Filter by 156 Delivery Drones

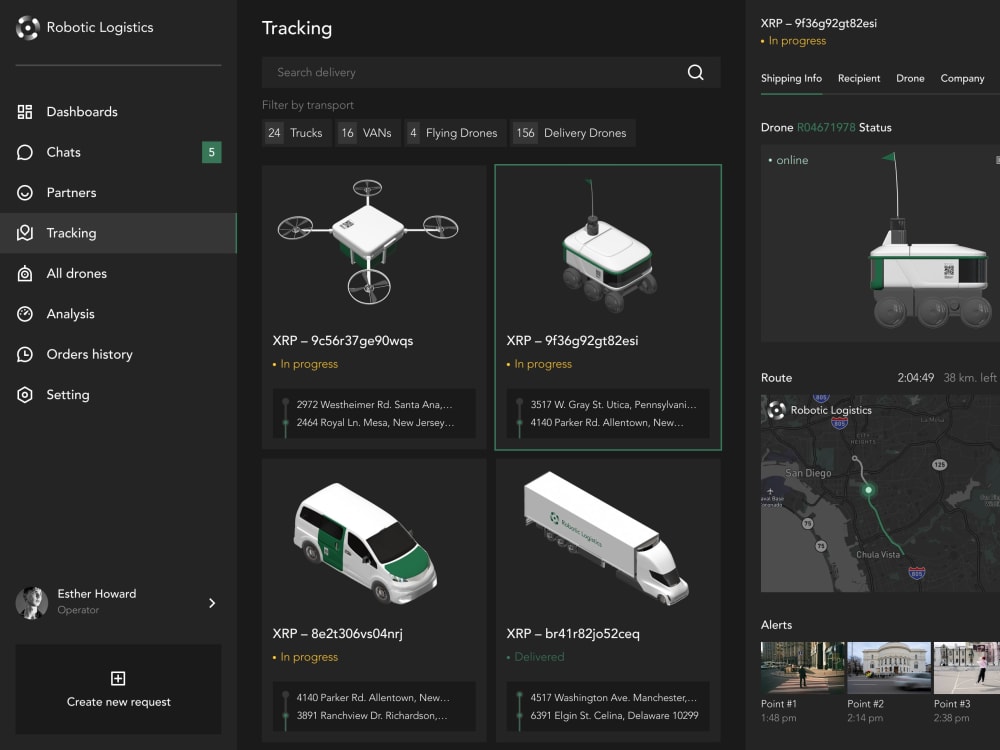(573, 133)
